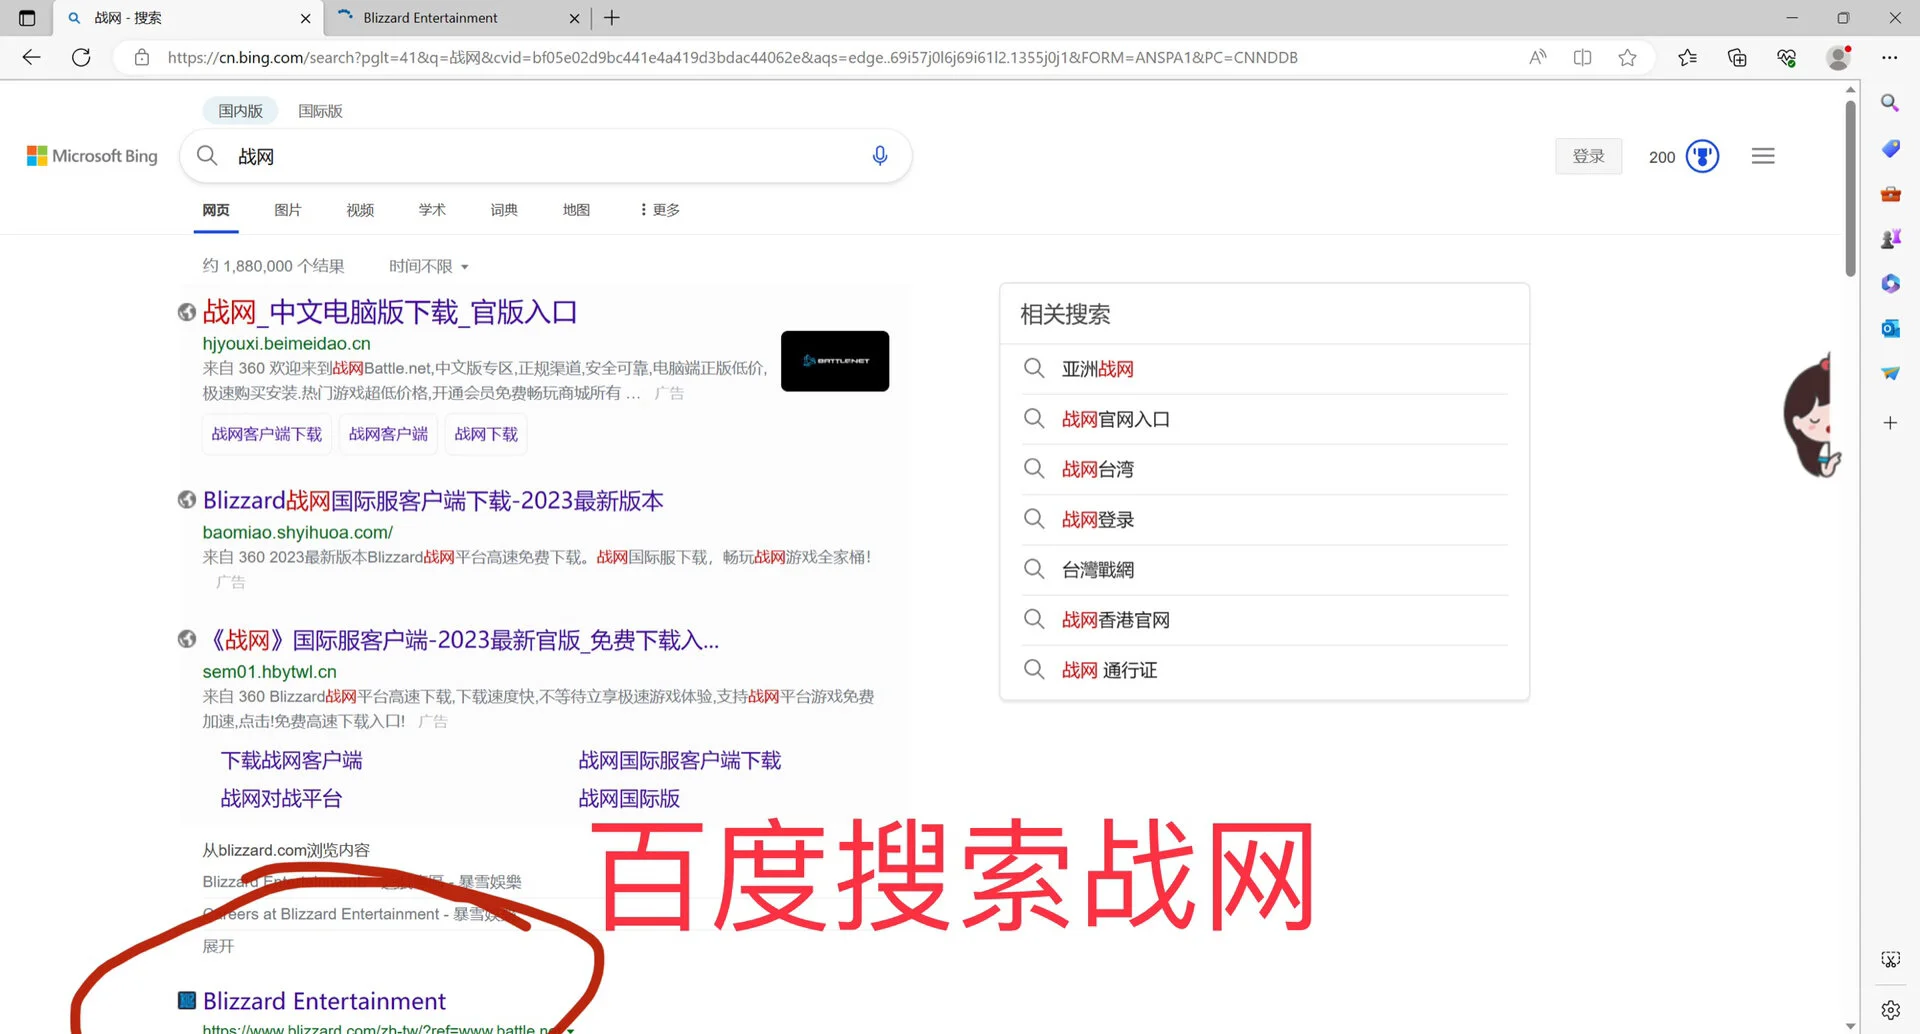
Task: Open Browser essentials heart icon
Action: tap(1787, 57)
